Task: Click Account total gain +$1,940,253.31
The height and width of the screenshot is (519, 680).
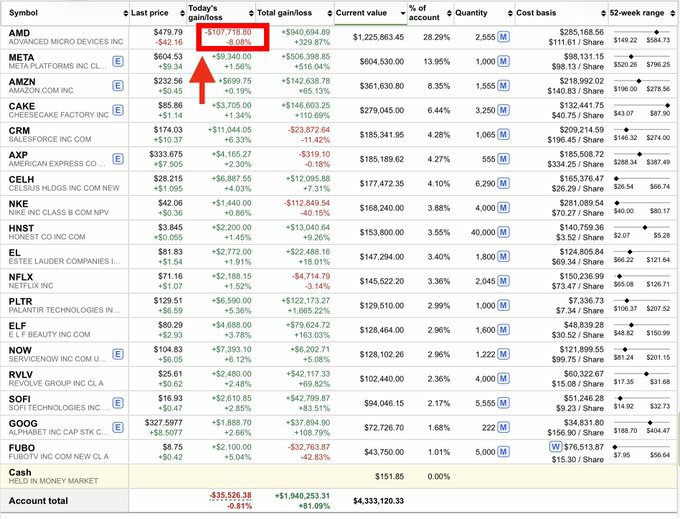Action: click(302, 496)
